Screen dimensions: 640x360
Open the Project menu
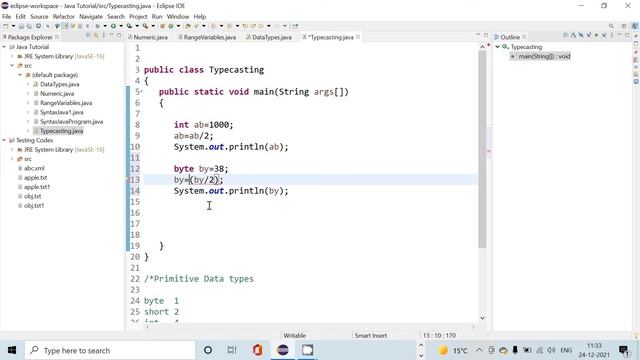138,17
